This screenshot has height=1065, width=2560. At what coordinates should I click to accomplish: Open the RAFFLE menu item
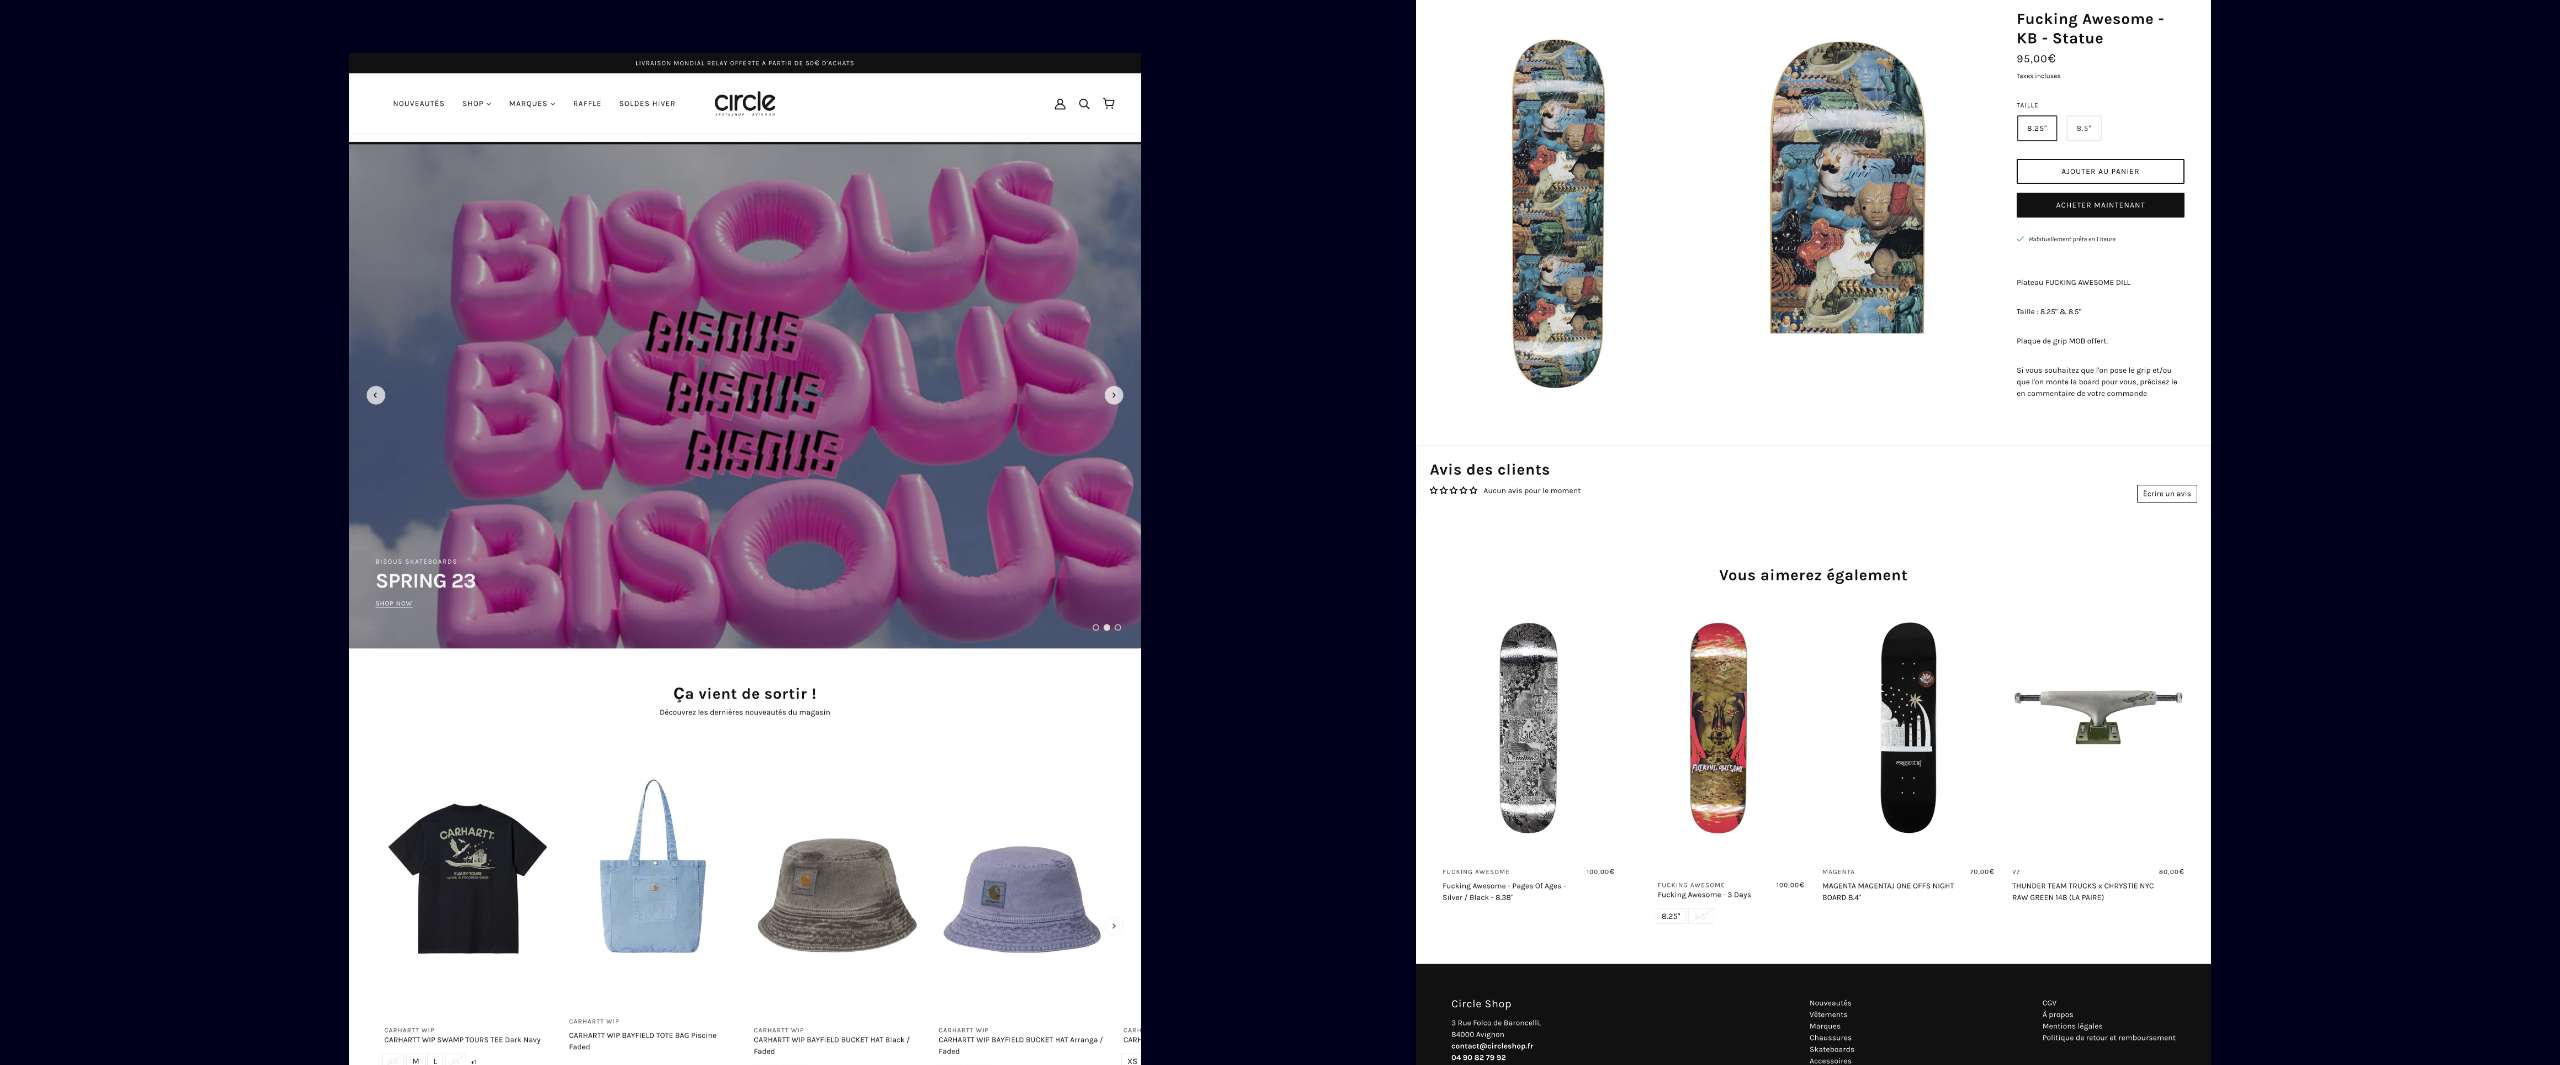587,104
